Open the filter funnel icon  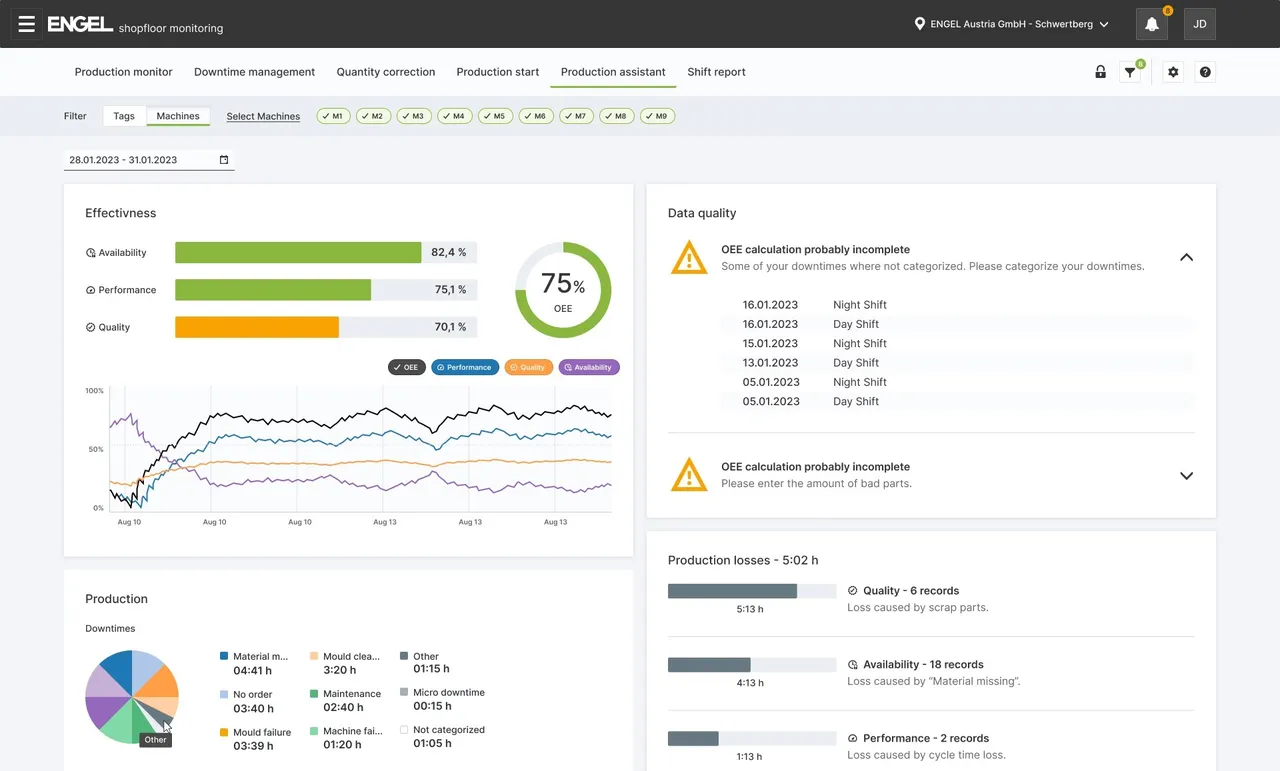1130,72
